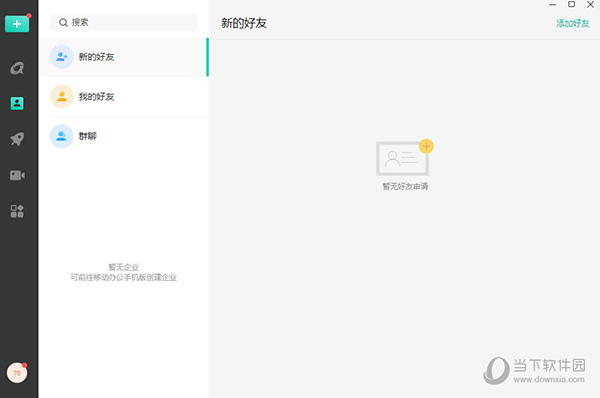Open the 群聊 list entry
The height and width of the screenshot is (398, 600).
(x=124, y=136)
